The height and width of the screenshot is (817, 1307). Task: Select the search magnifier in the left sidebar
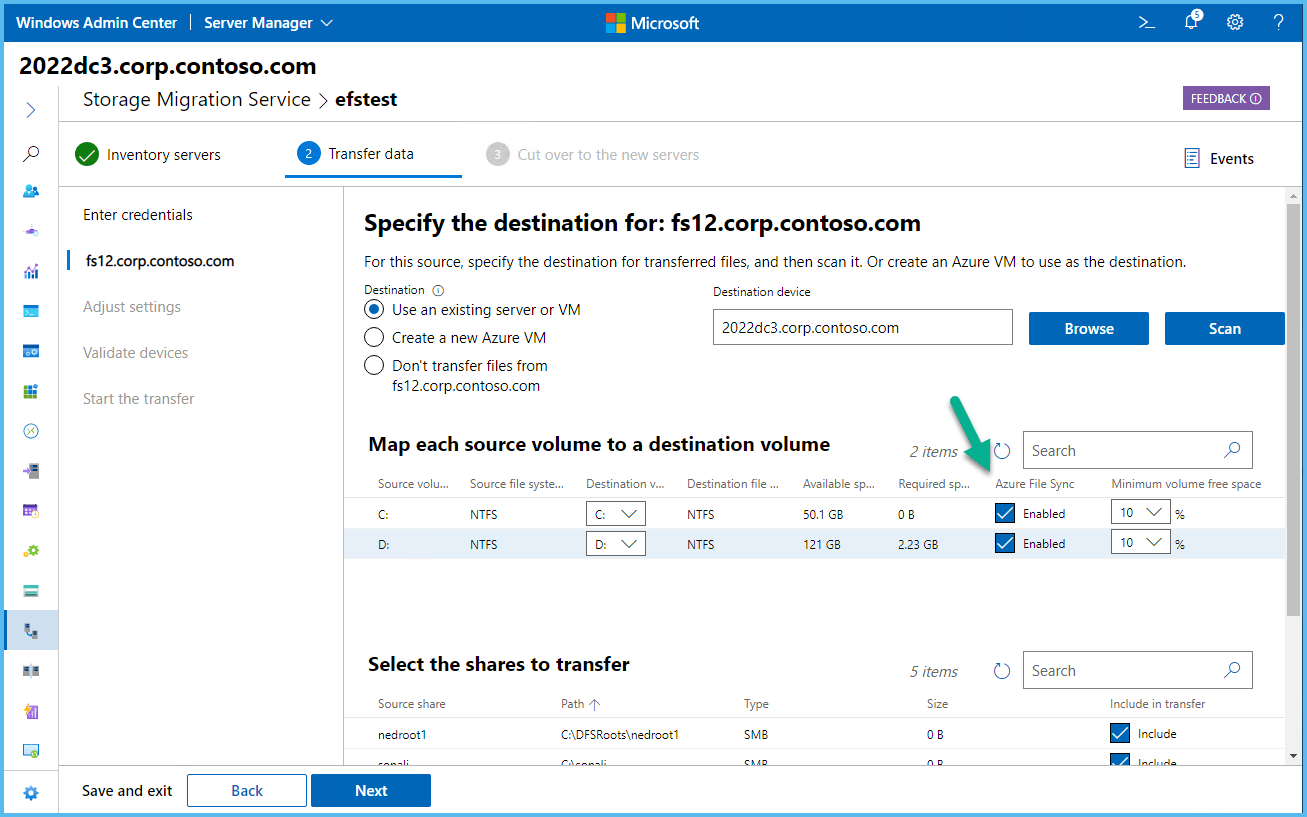pos(30,153)
